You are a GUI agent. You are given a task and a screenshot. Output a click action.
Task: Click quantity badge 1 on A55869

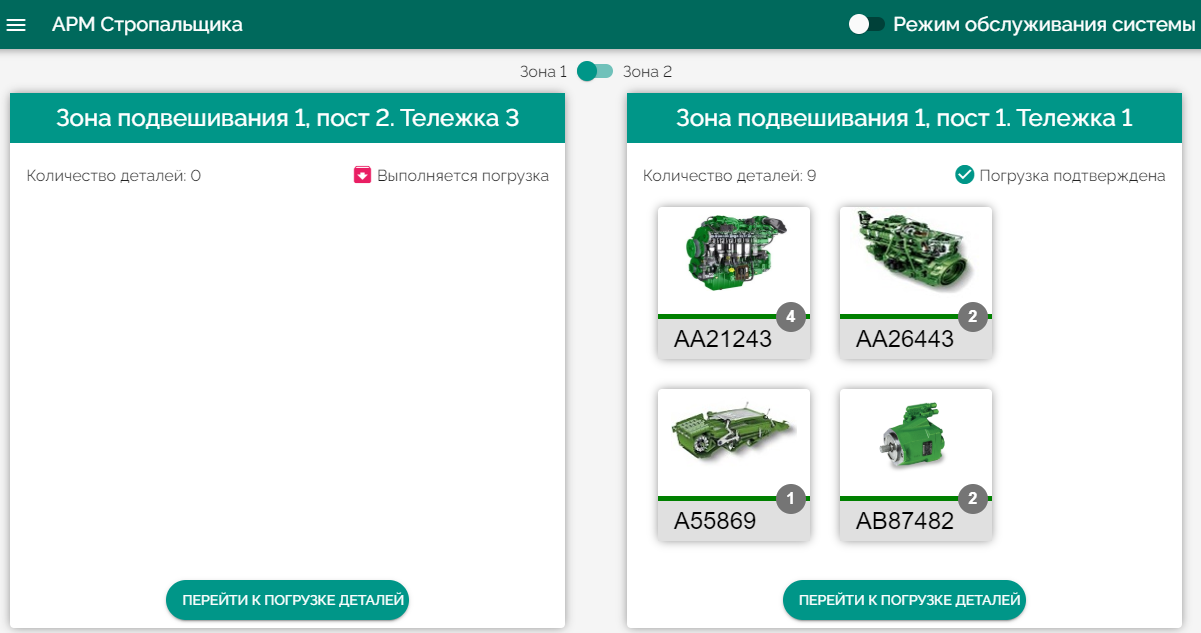pyautogui.click(x=791, y=499)
